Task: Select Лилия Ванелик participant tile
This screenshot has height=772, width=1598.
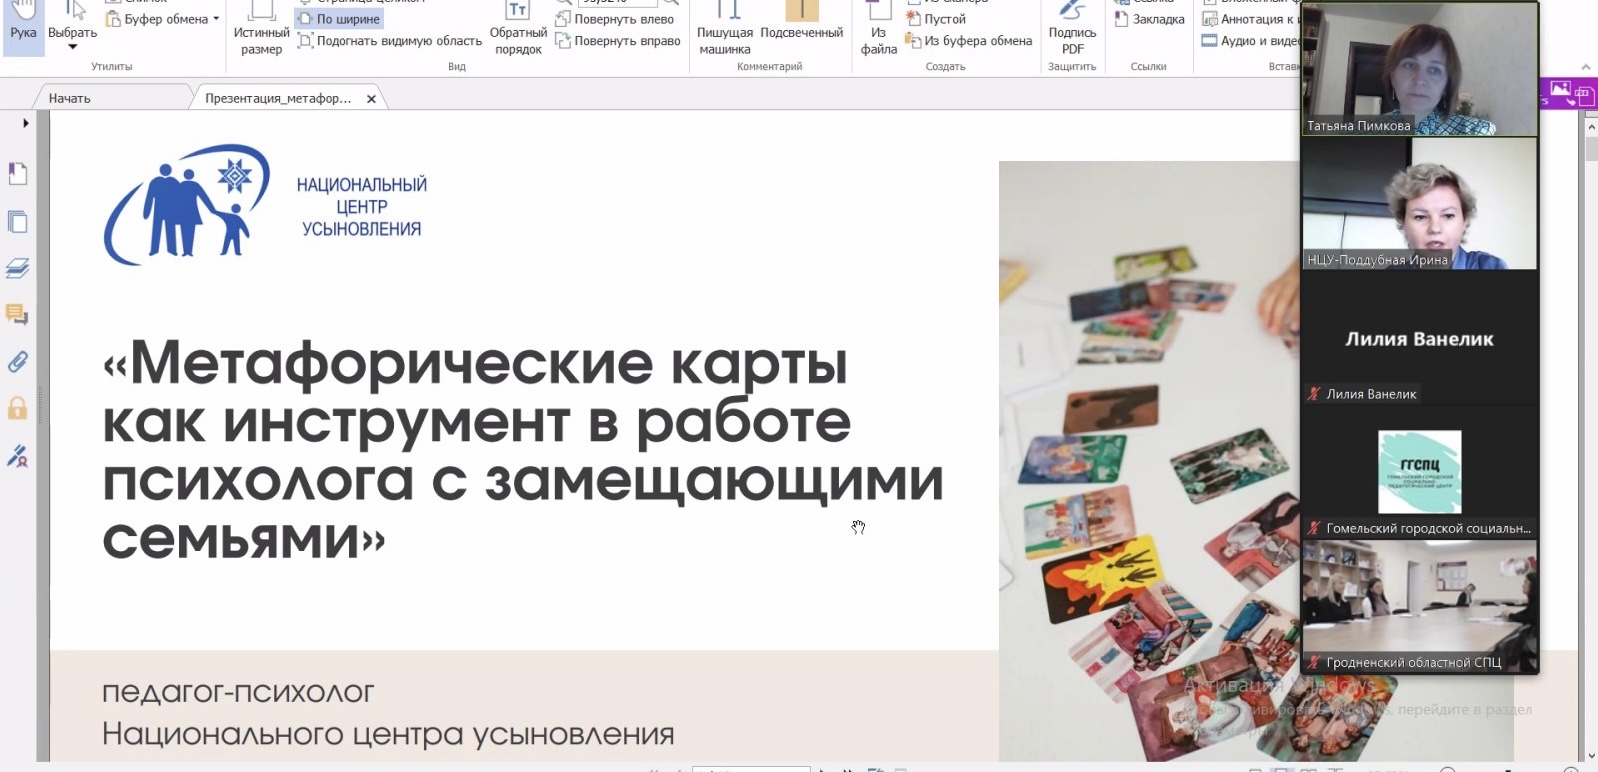Action: [1419, 338]
